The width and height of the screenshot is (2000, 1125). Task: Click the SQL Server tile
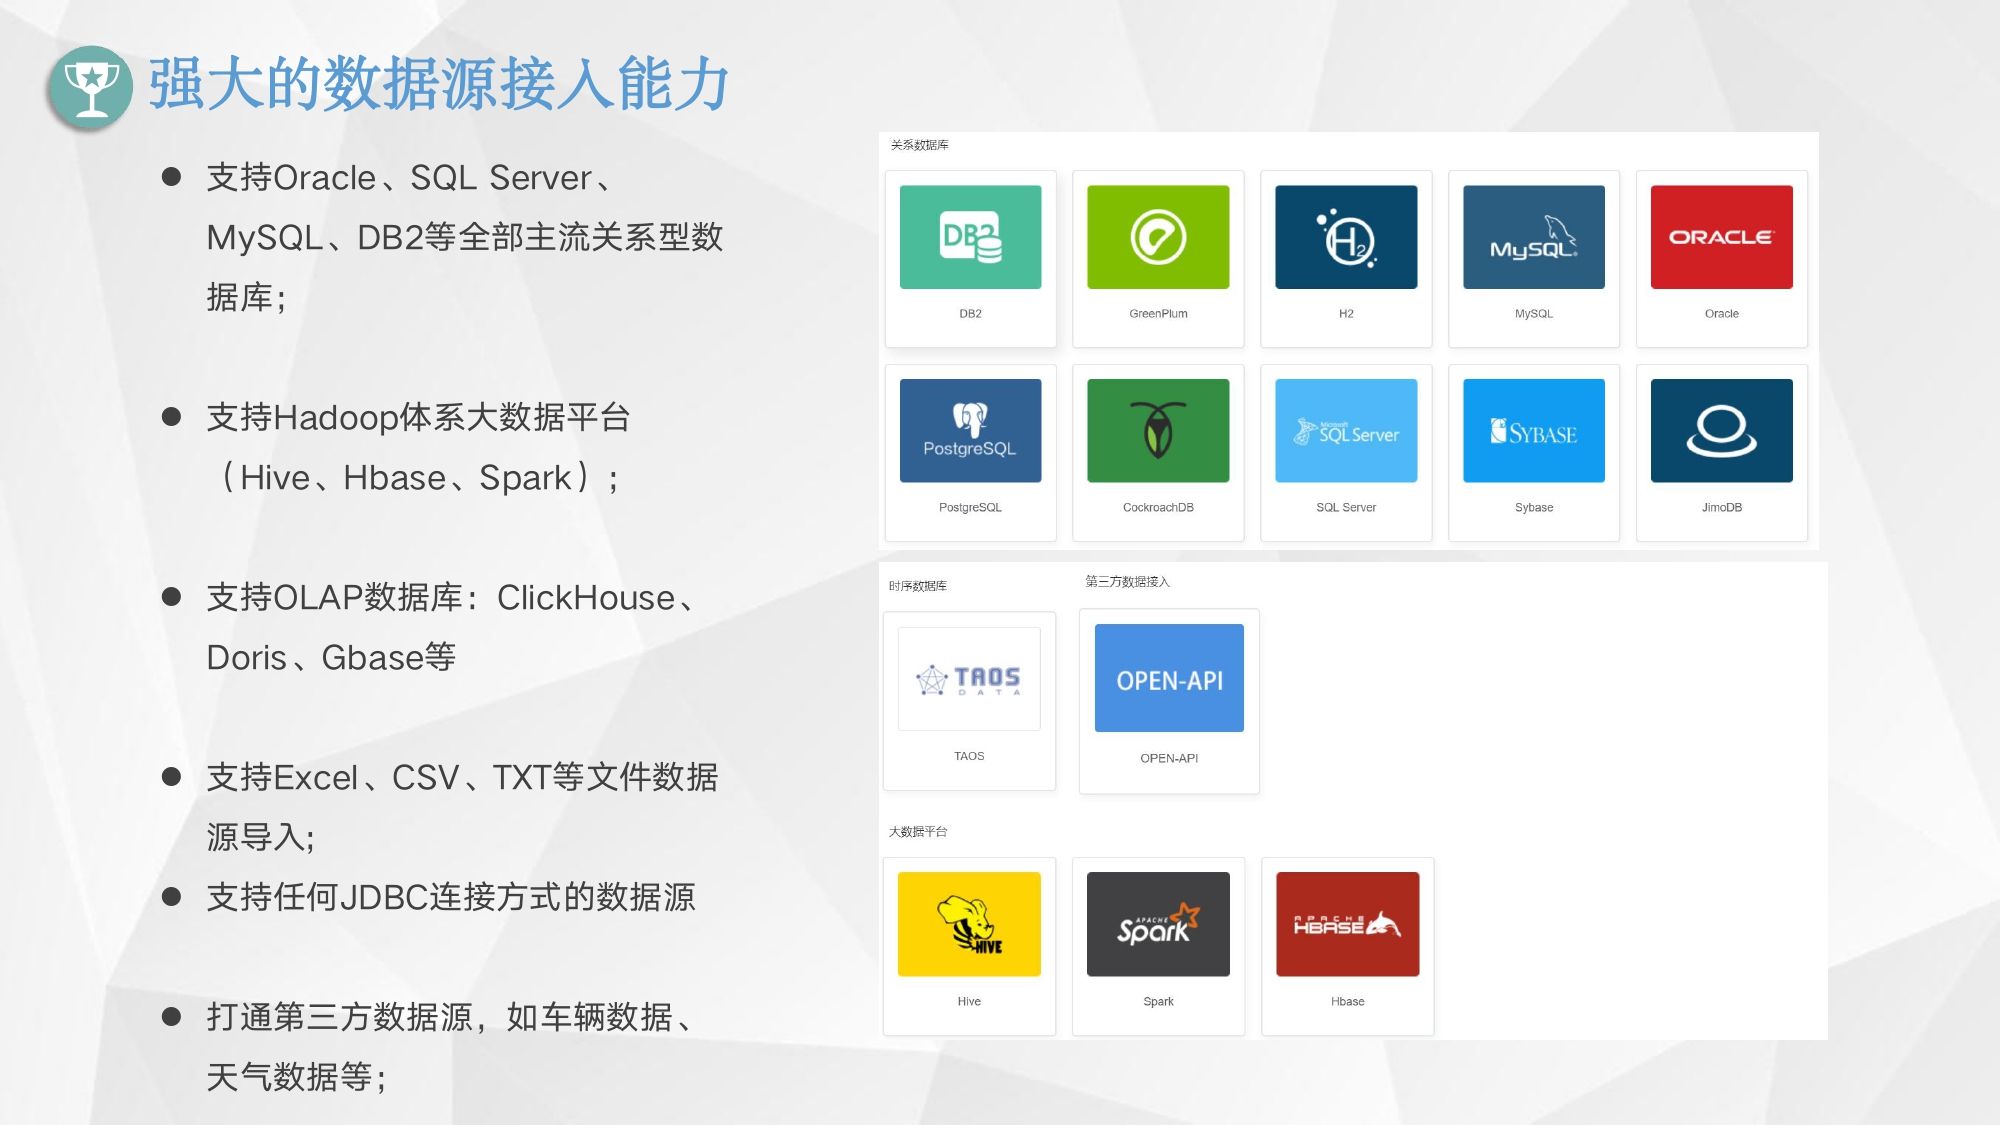click(x=1346, y=431)
